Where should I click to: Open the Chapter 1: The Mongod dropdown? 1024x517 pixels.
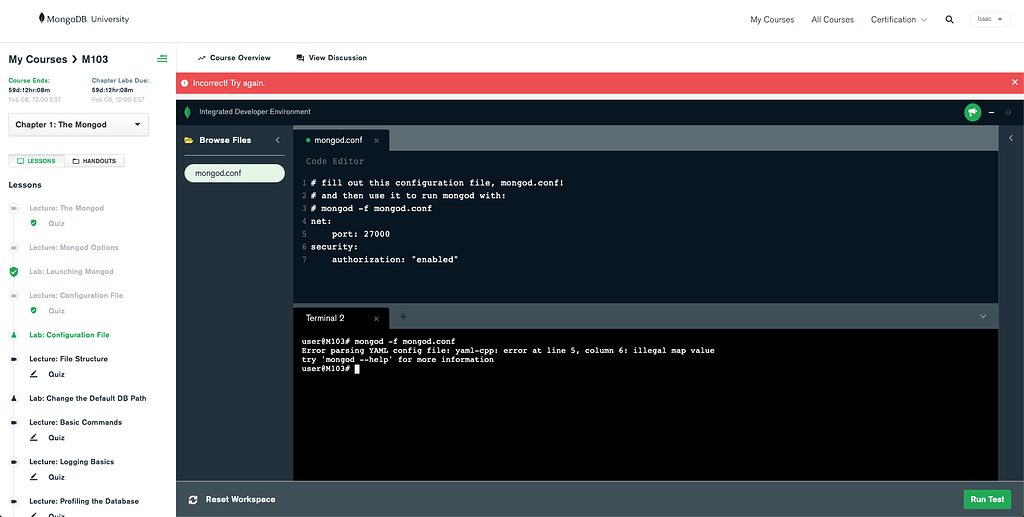(78, 124)
